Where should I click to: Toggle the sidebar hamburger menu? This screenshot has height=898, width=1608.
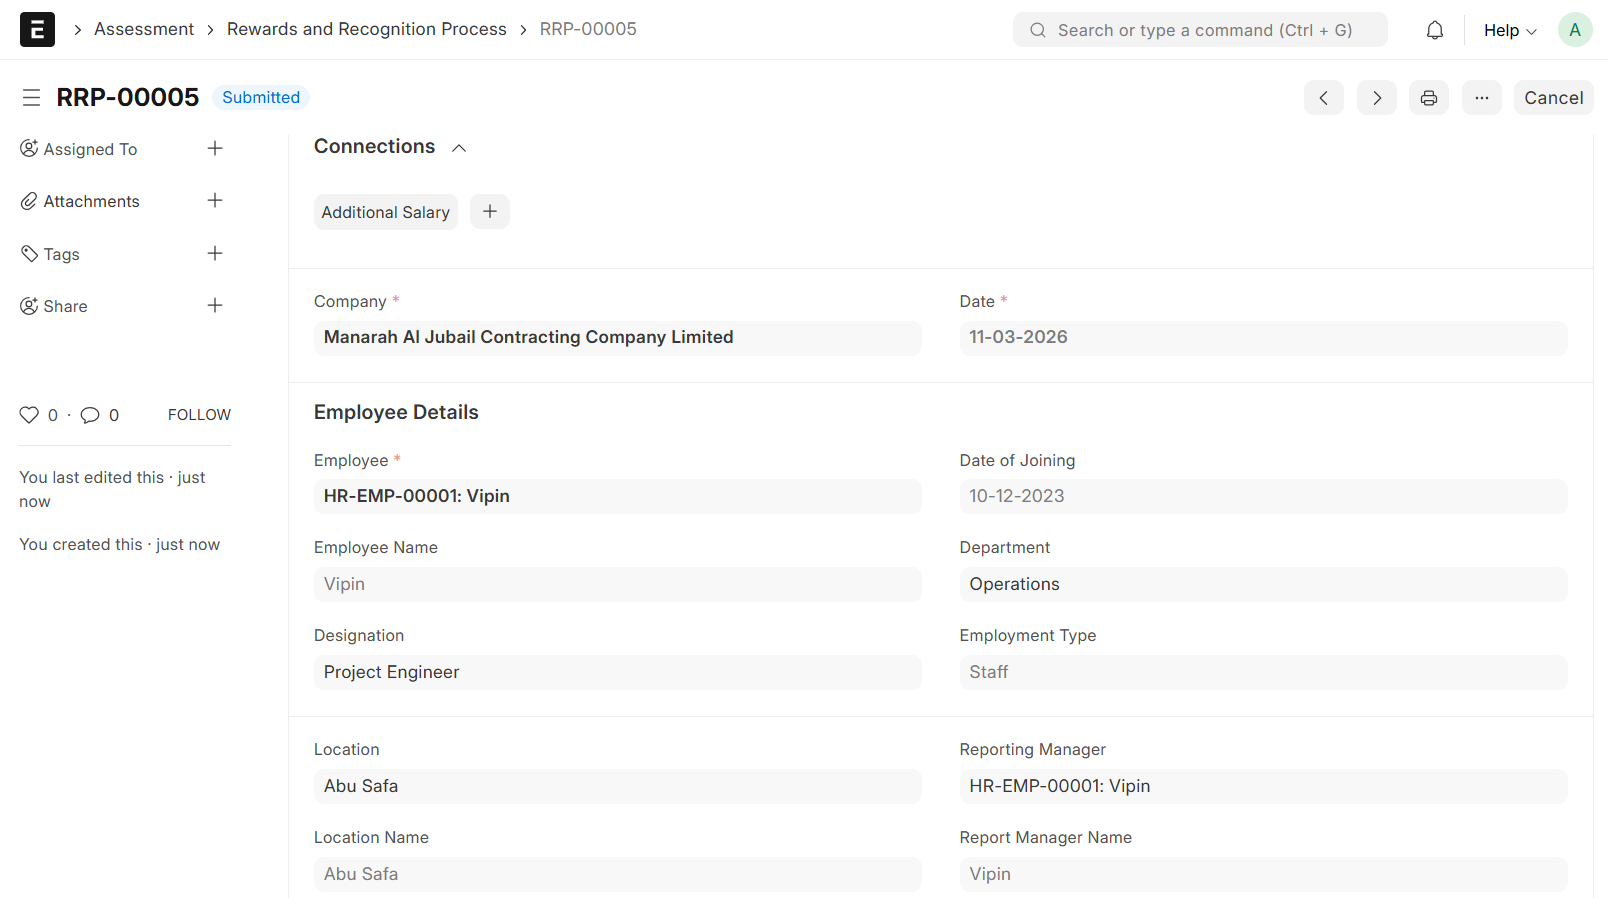tap(31, 97)
